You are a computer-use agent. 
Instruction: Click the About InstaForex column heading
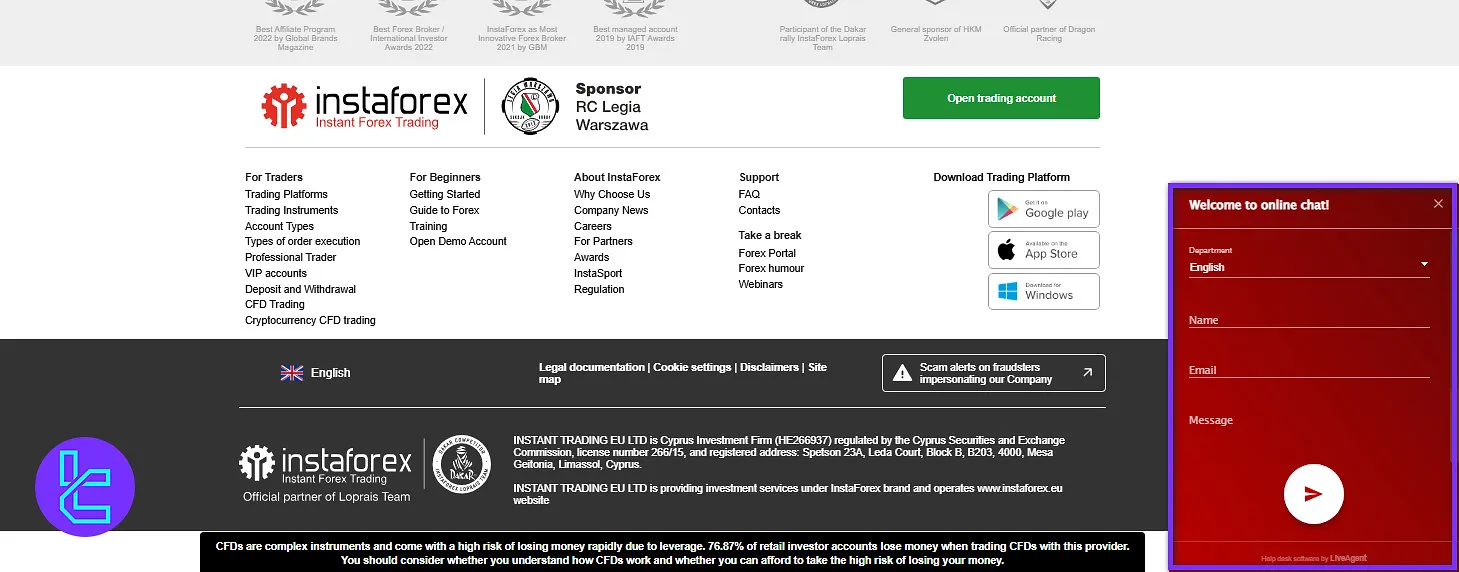point(617,177)
